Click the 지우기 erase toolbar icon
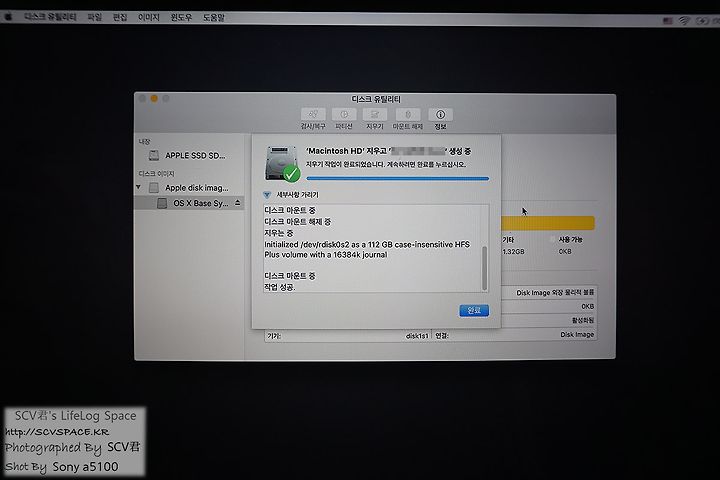Screen dimensions: 720x480 point(375,114)
